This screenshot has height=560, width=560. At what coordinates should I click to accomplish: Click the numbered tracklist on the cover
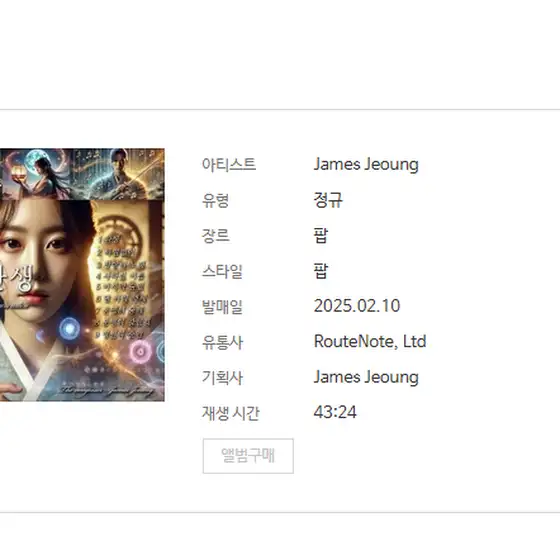(x=121, y=288)
